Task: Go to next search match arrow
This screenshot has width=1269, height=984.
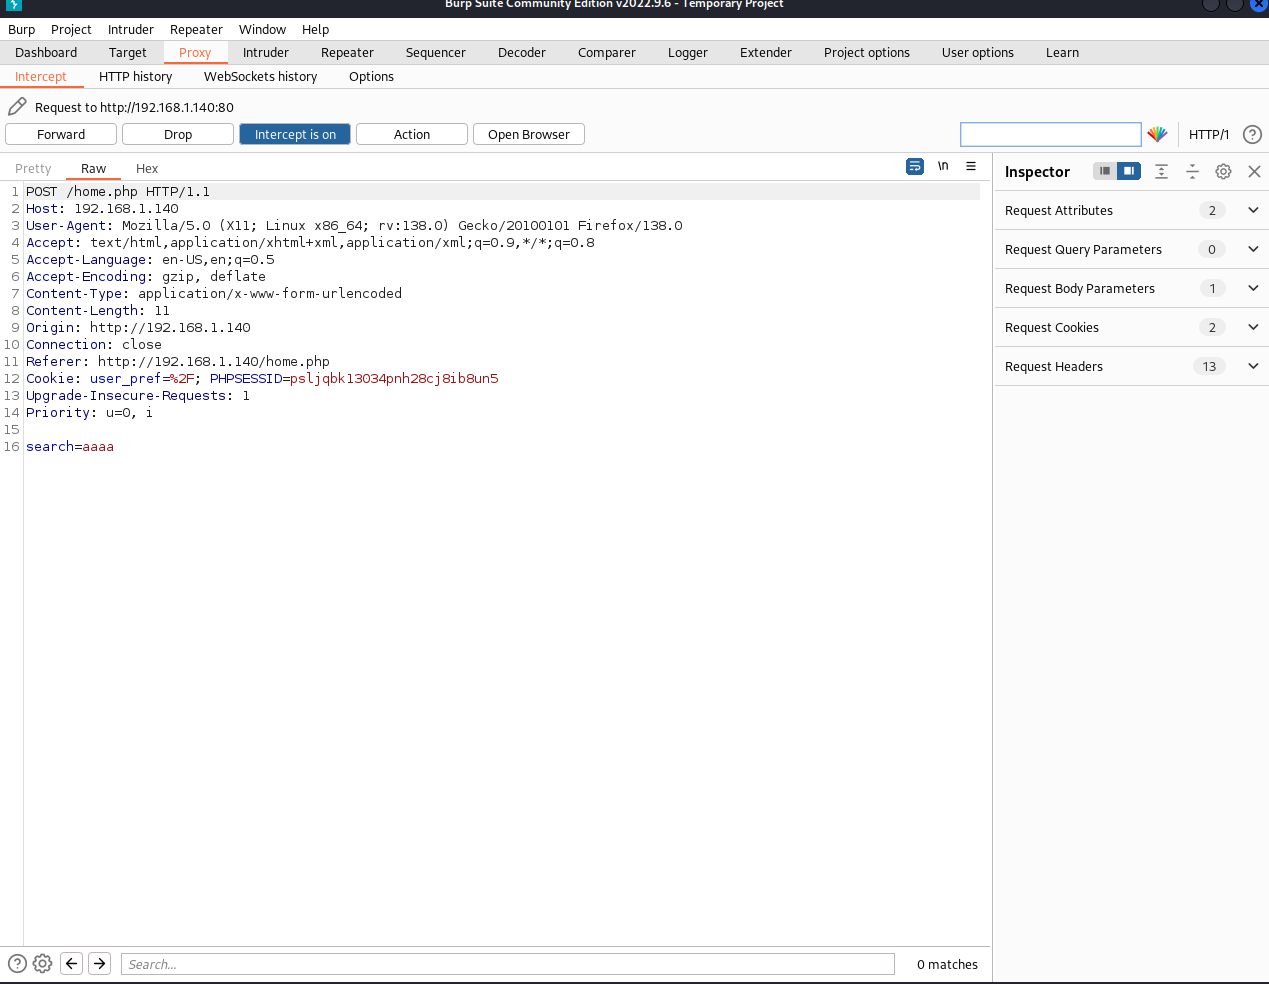Action: [100, 964]
